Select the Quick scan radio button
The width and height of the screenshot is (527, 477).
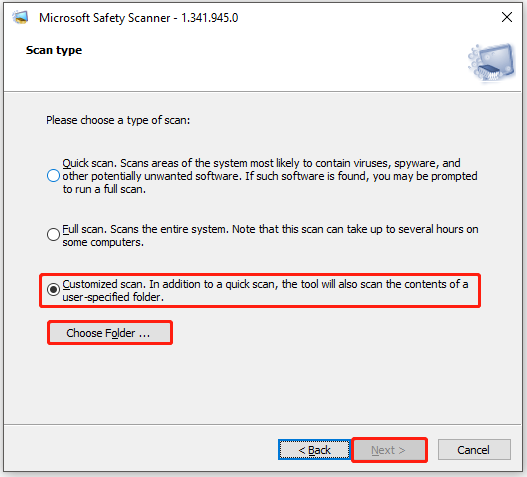[x=53, y=176]
